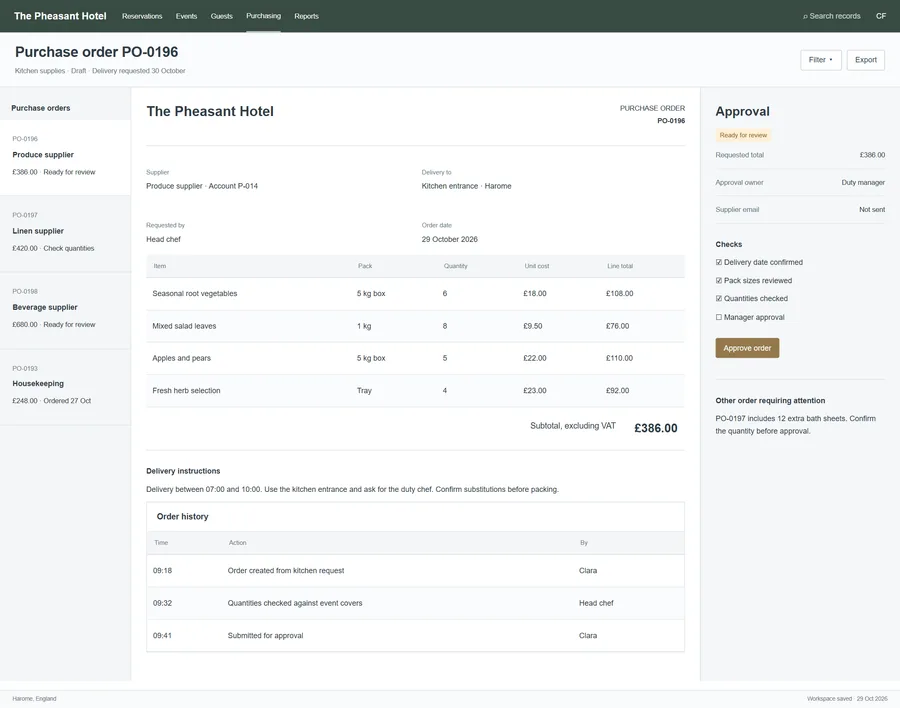
Task: Click Produce supplier Account P-014 text
Action: click(202, 186)
